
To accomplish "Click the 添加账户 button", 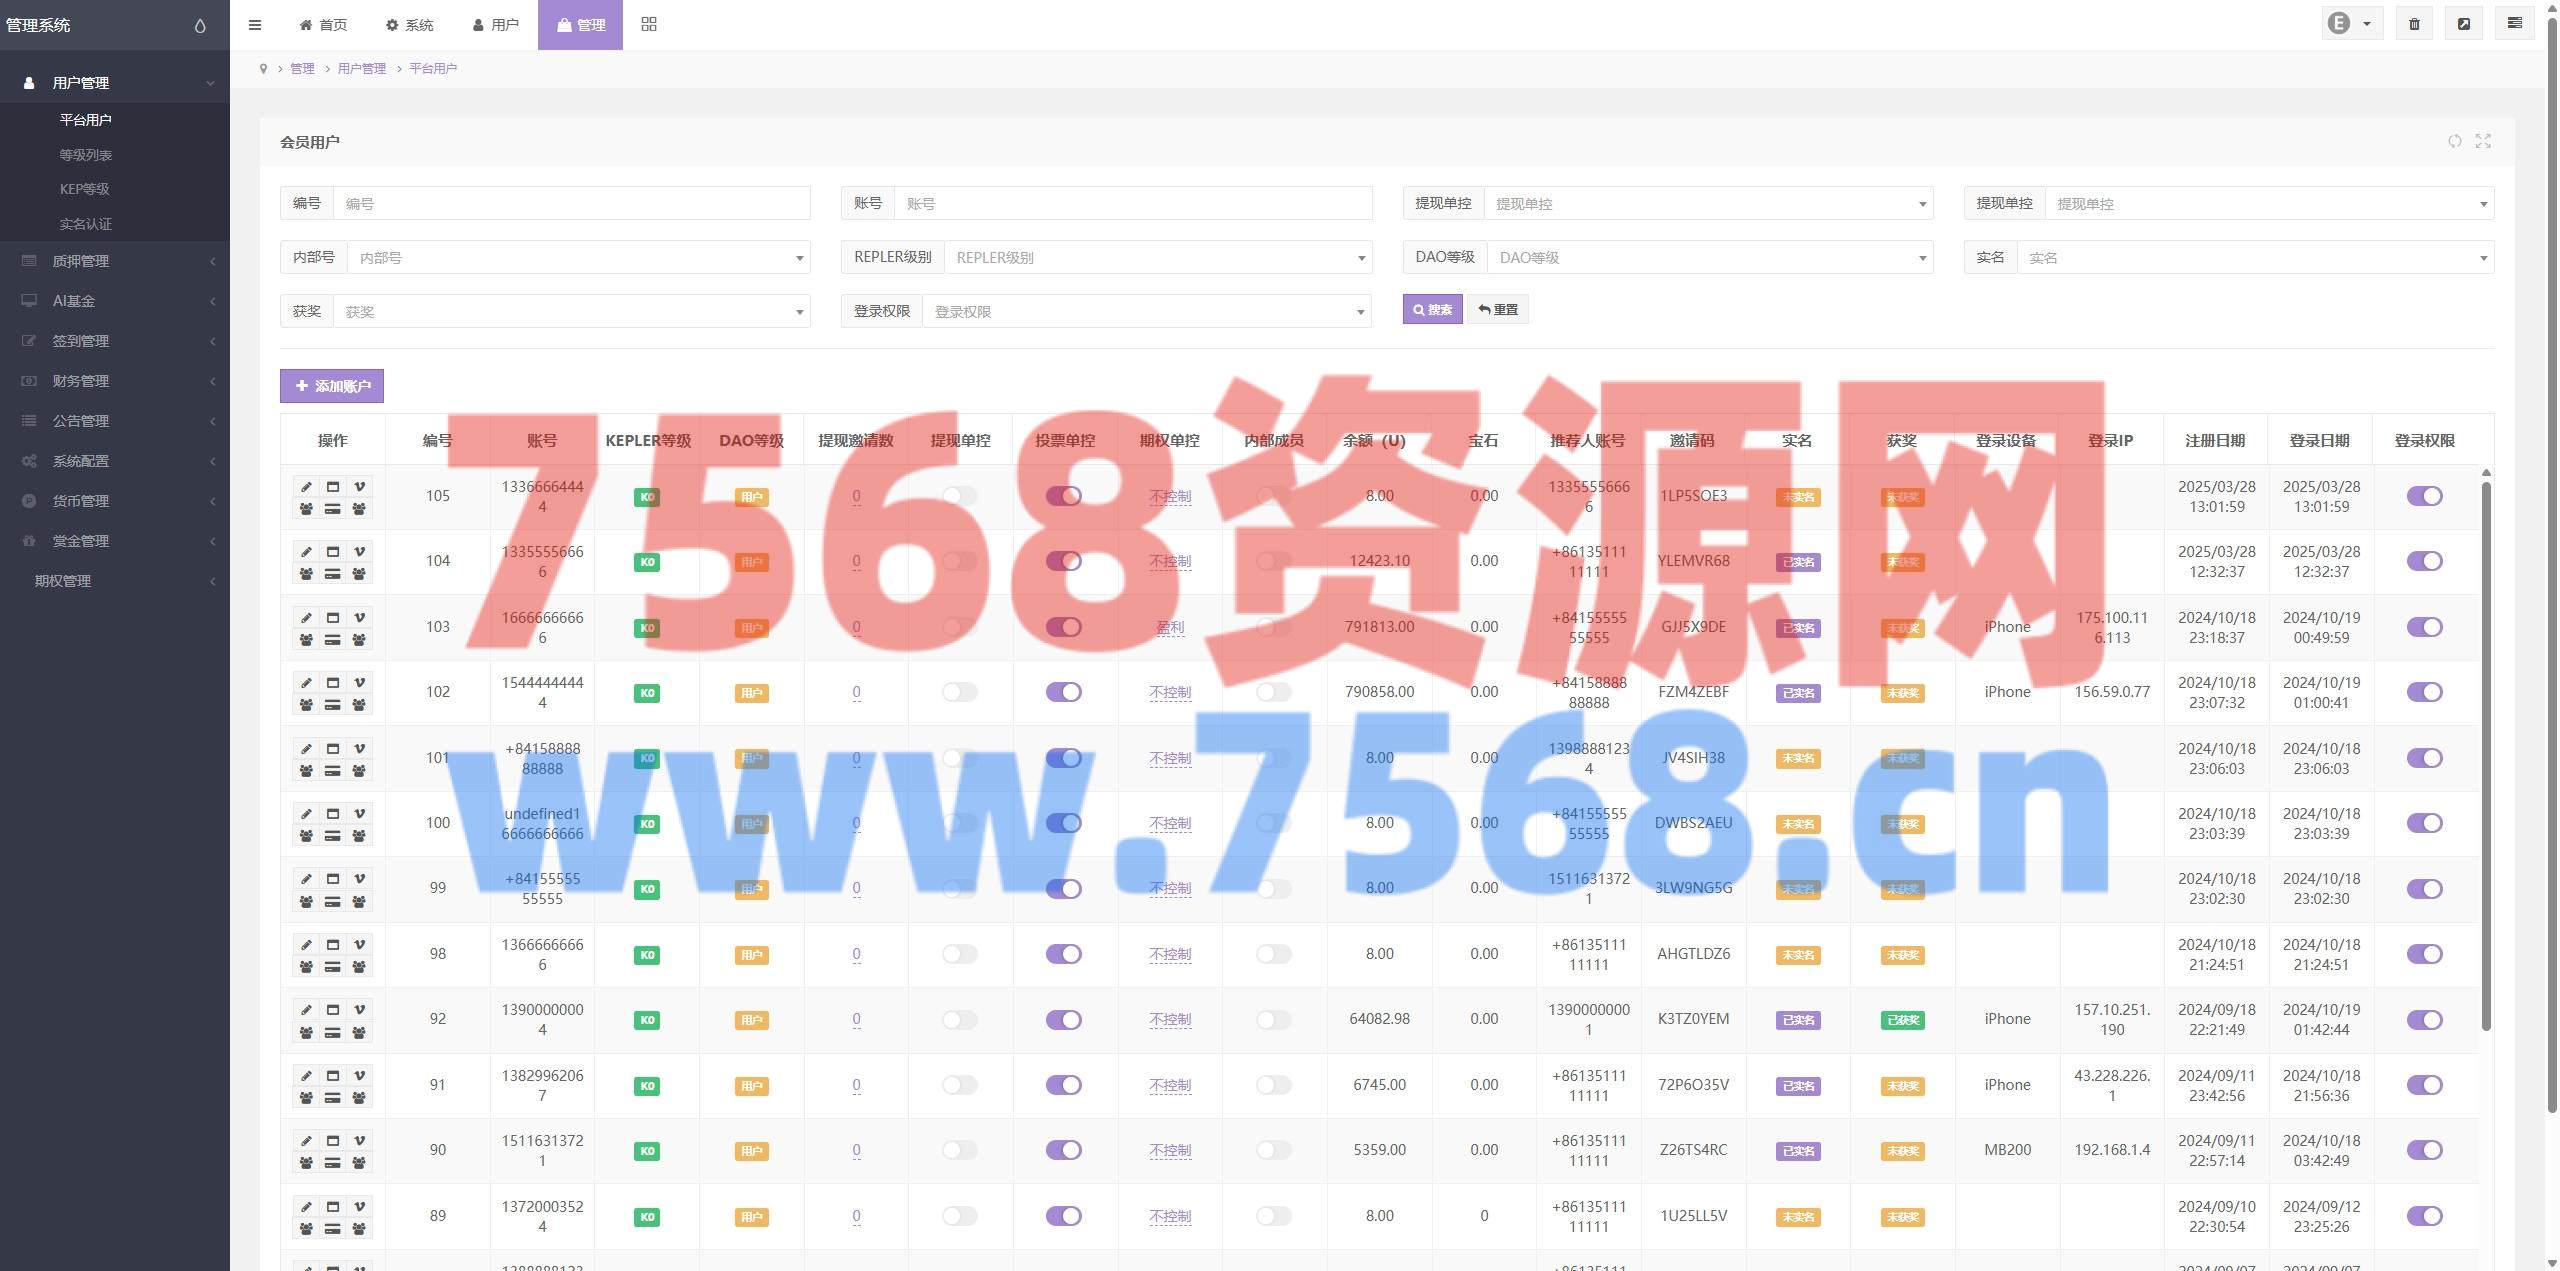I will click(332, 386).
